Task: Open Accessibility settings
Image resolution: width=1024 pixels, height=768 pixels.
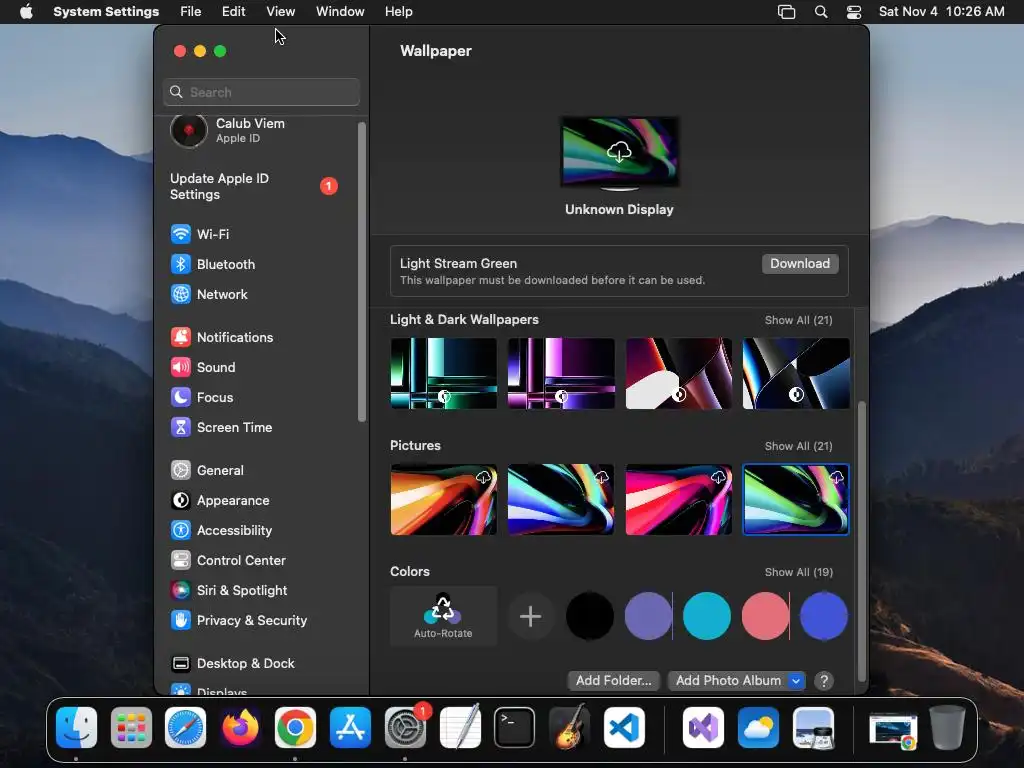Action: 221,530
